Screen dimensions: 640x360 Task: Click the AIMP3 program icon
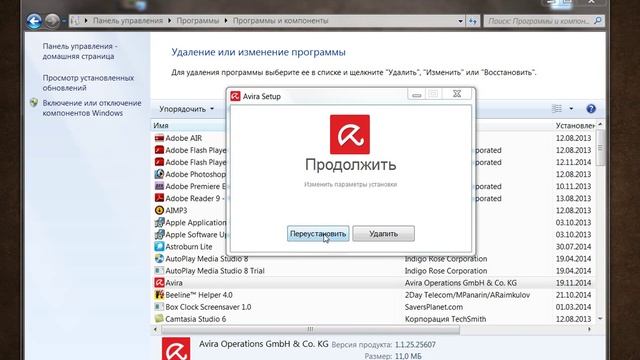tap(159, 210)
